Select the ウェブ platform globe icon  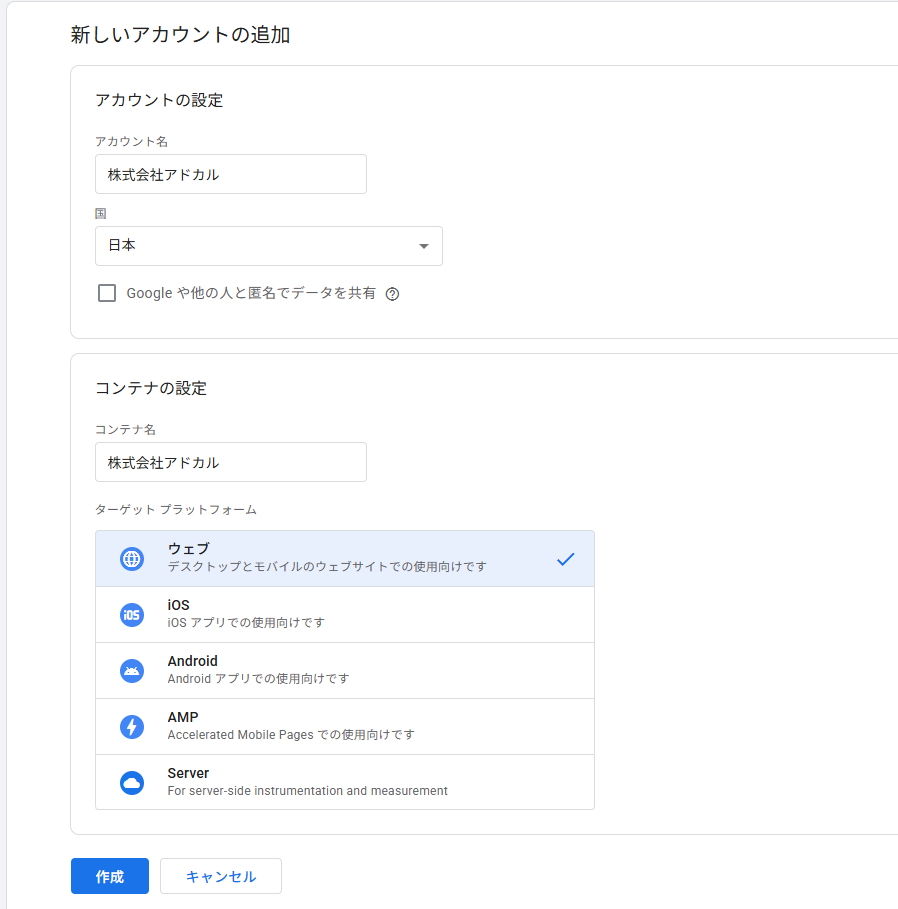(131, 559)
